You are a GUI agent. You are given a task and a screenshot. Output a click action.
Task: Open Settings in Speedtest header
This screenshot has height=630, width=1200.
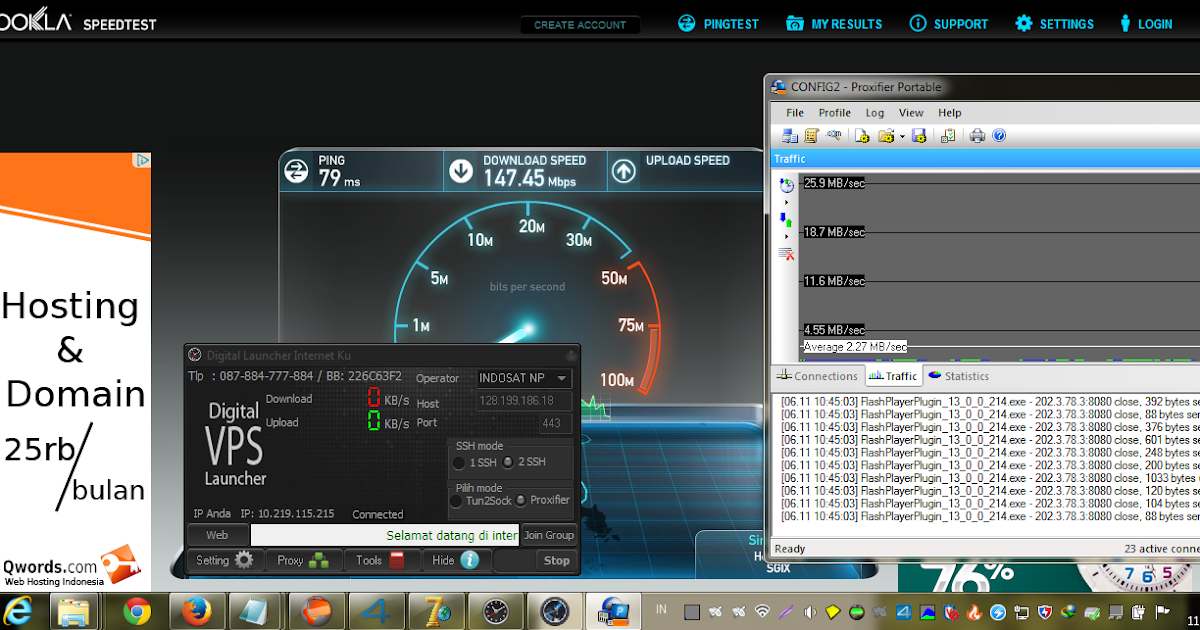pos(1054,24)
